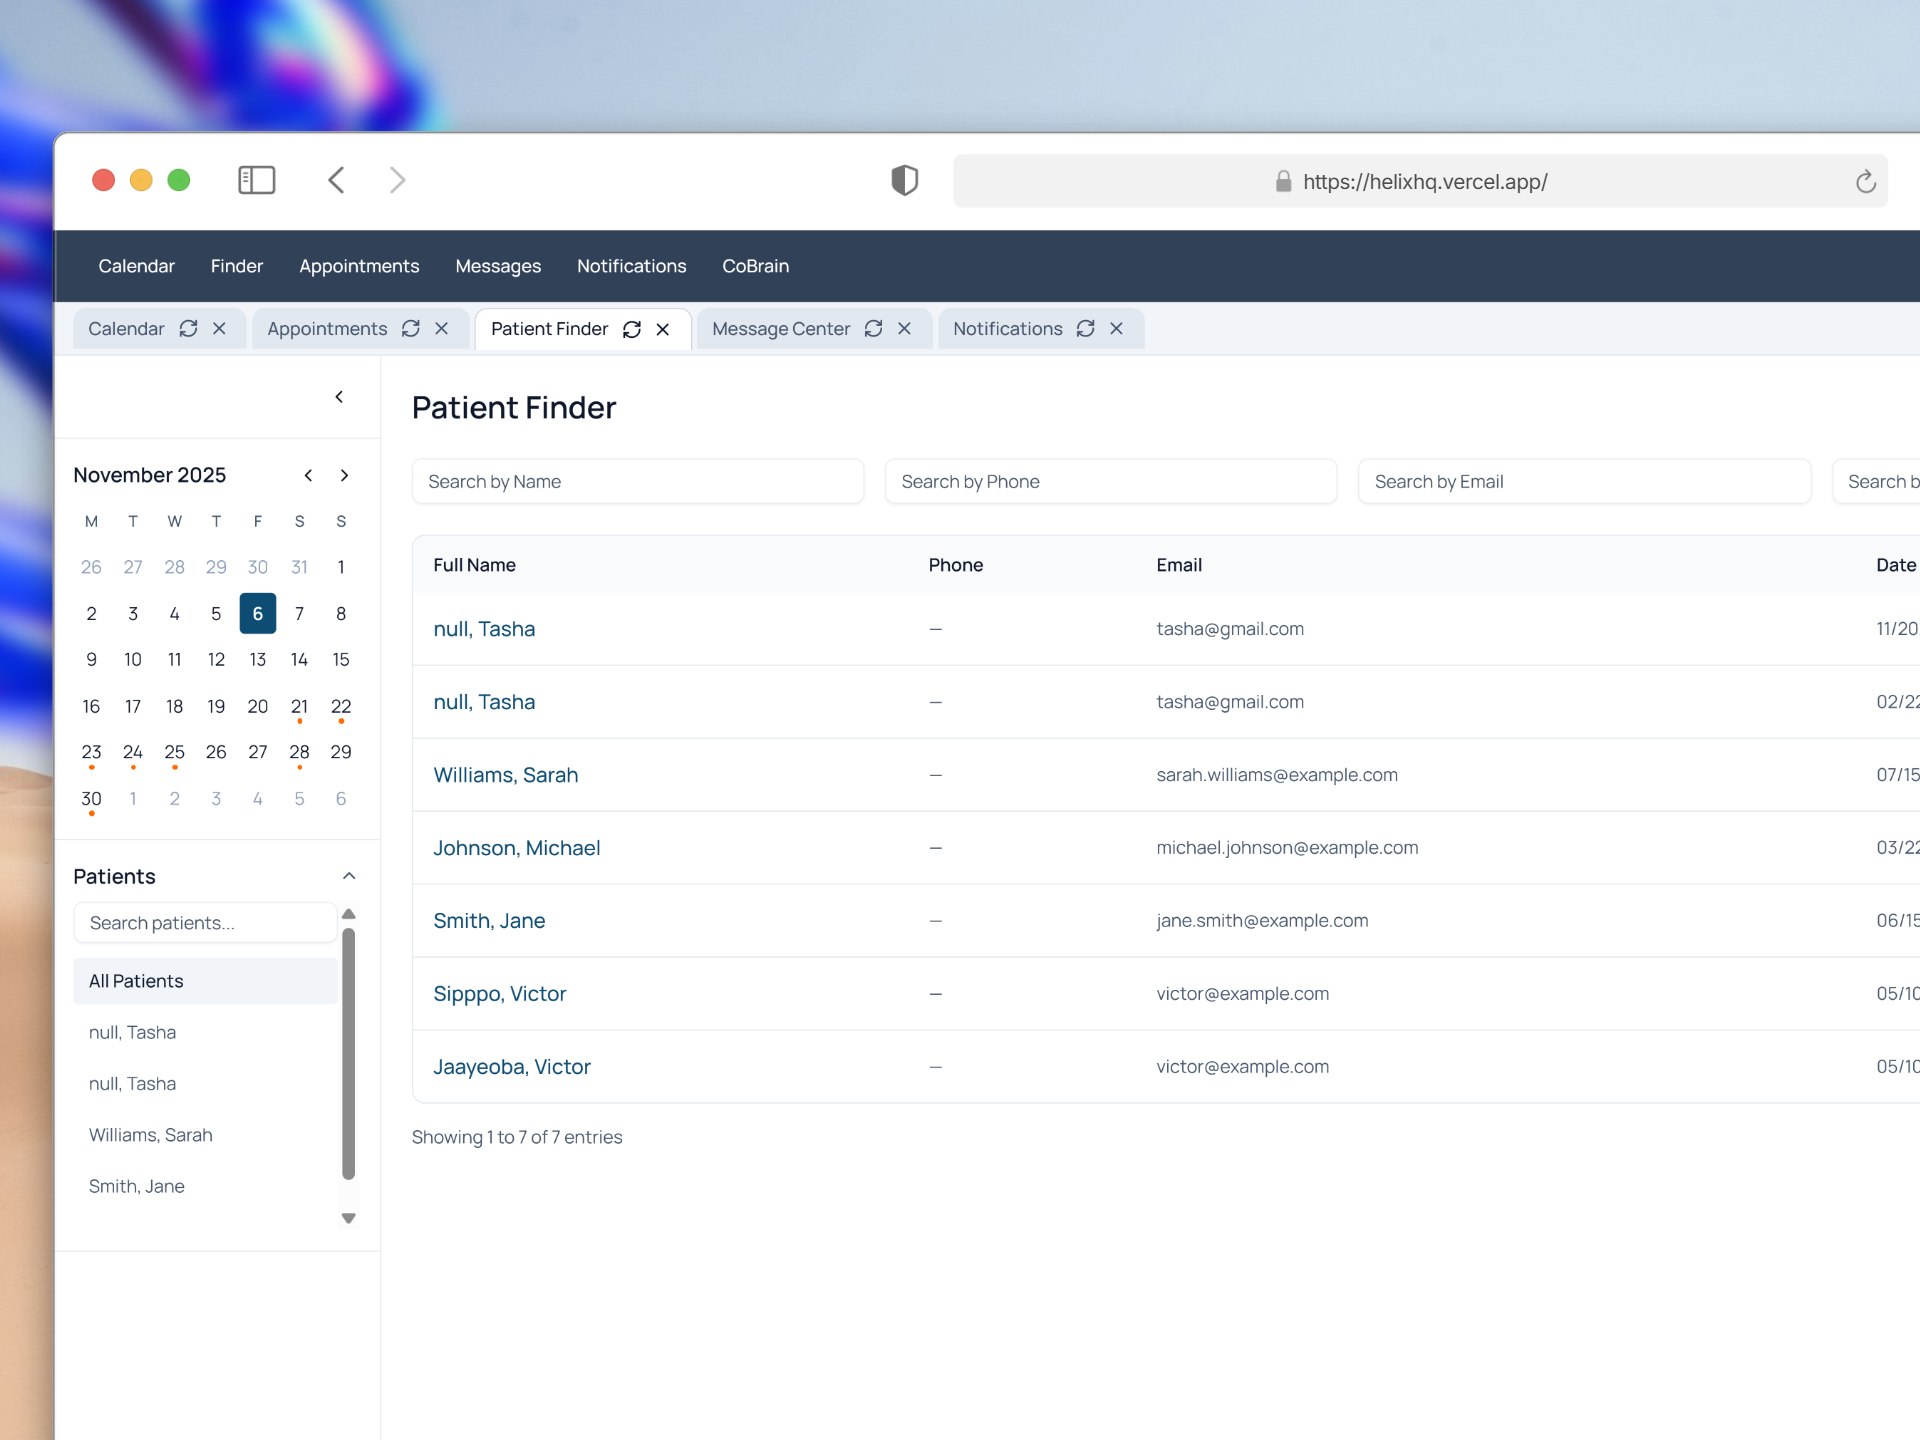
Task: Click the privacy shield icon
Action: 904,180
